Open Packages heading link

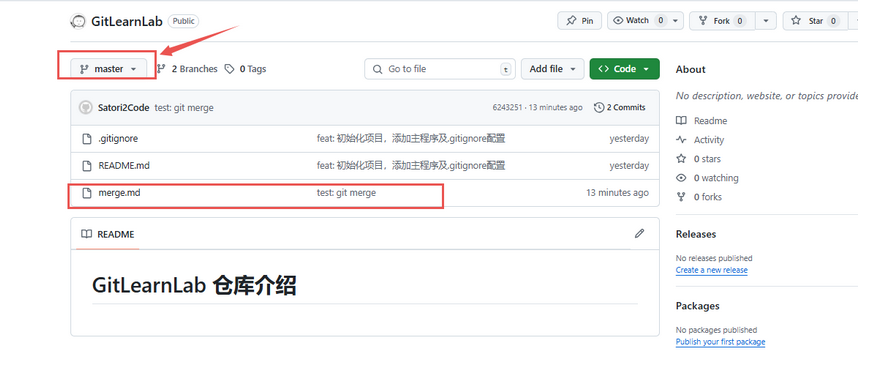click(x=698, y=306)
